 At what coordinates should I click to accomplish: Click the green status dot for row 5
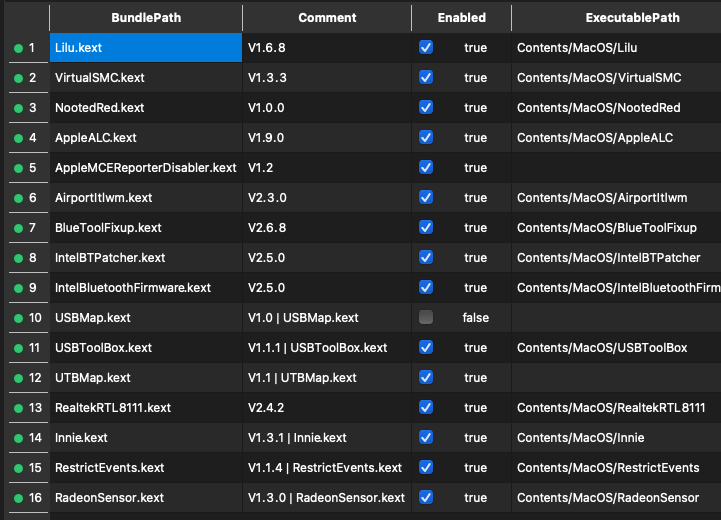[x=18, y=168]
